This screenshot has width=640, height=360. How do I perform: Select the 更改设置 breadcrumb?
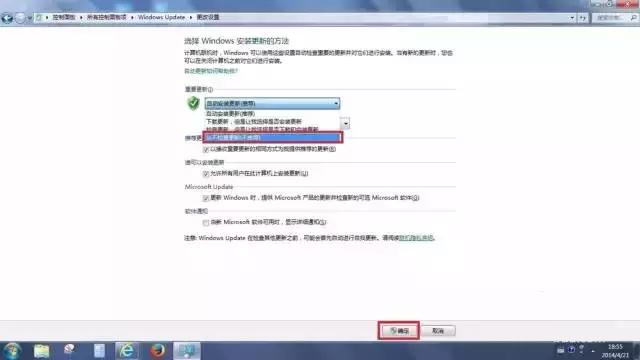208,17
